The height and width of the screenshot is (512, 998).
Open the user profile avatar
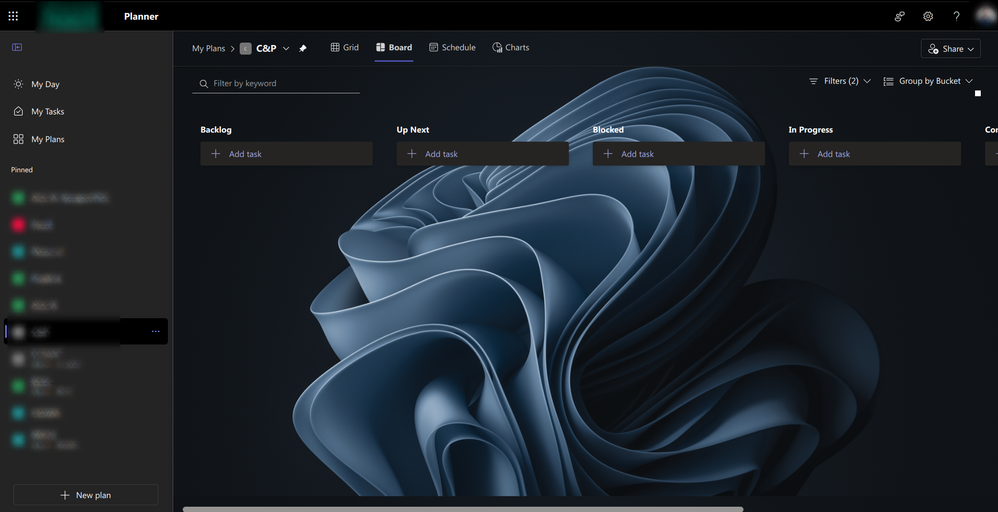click(985, 16)
